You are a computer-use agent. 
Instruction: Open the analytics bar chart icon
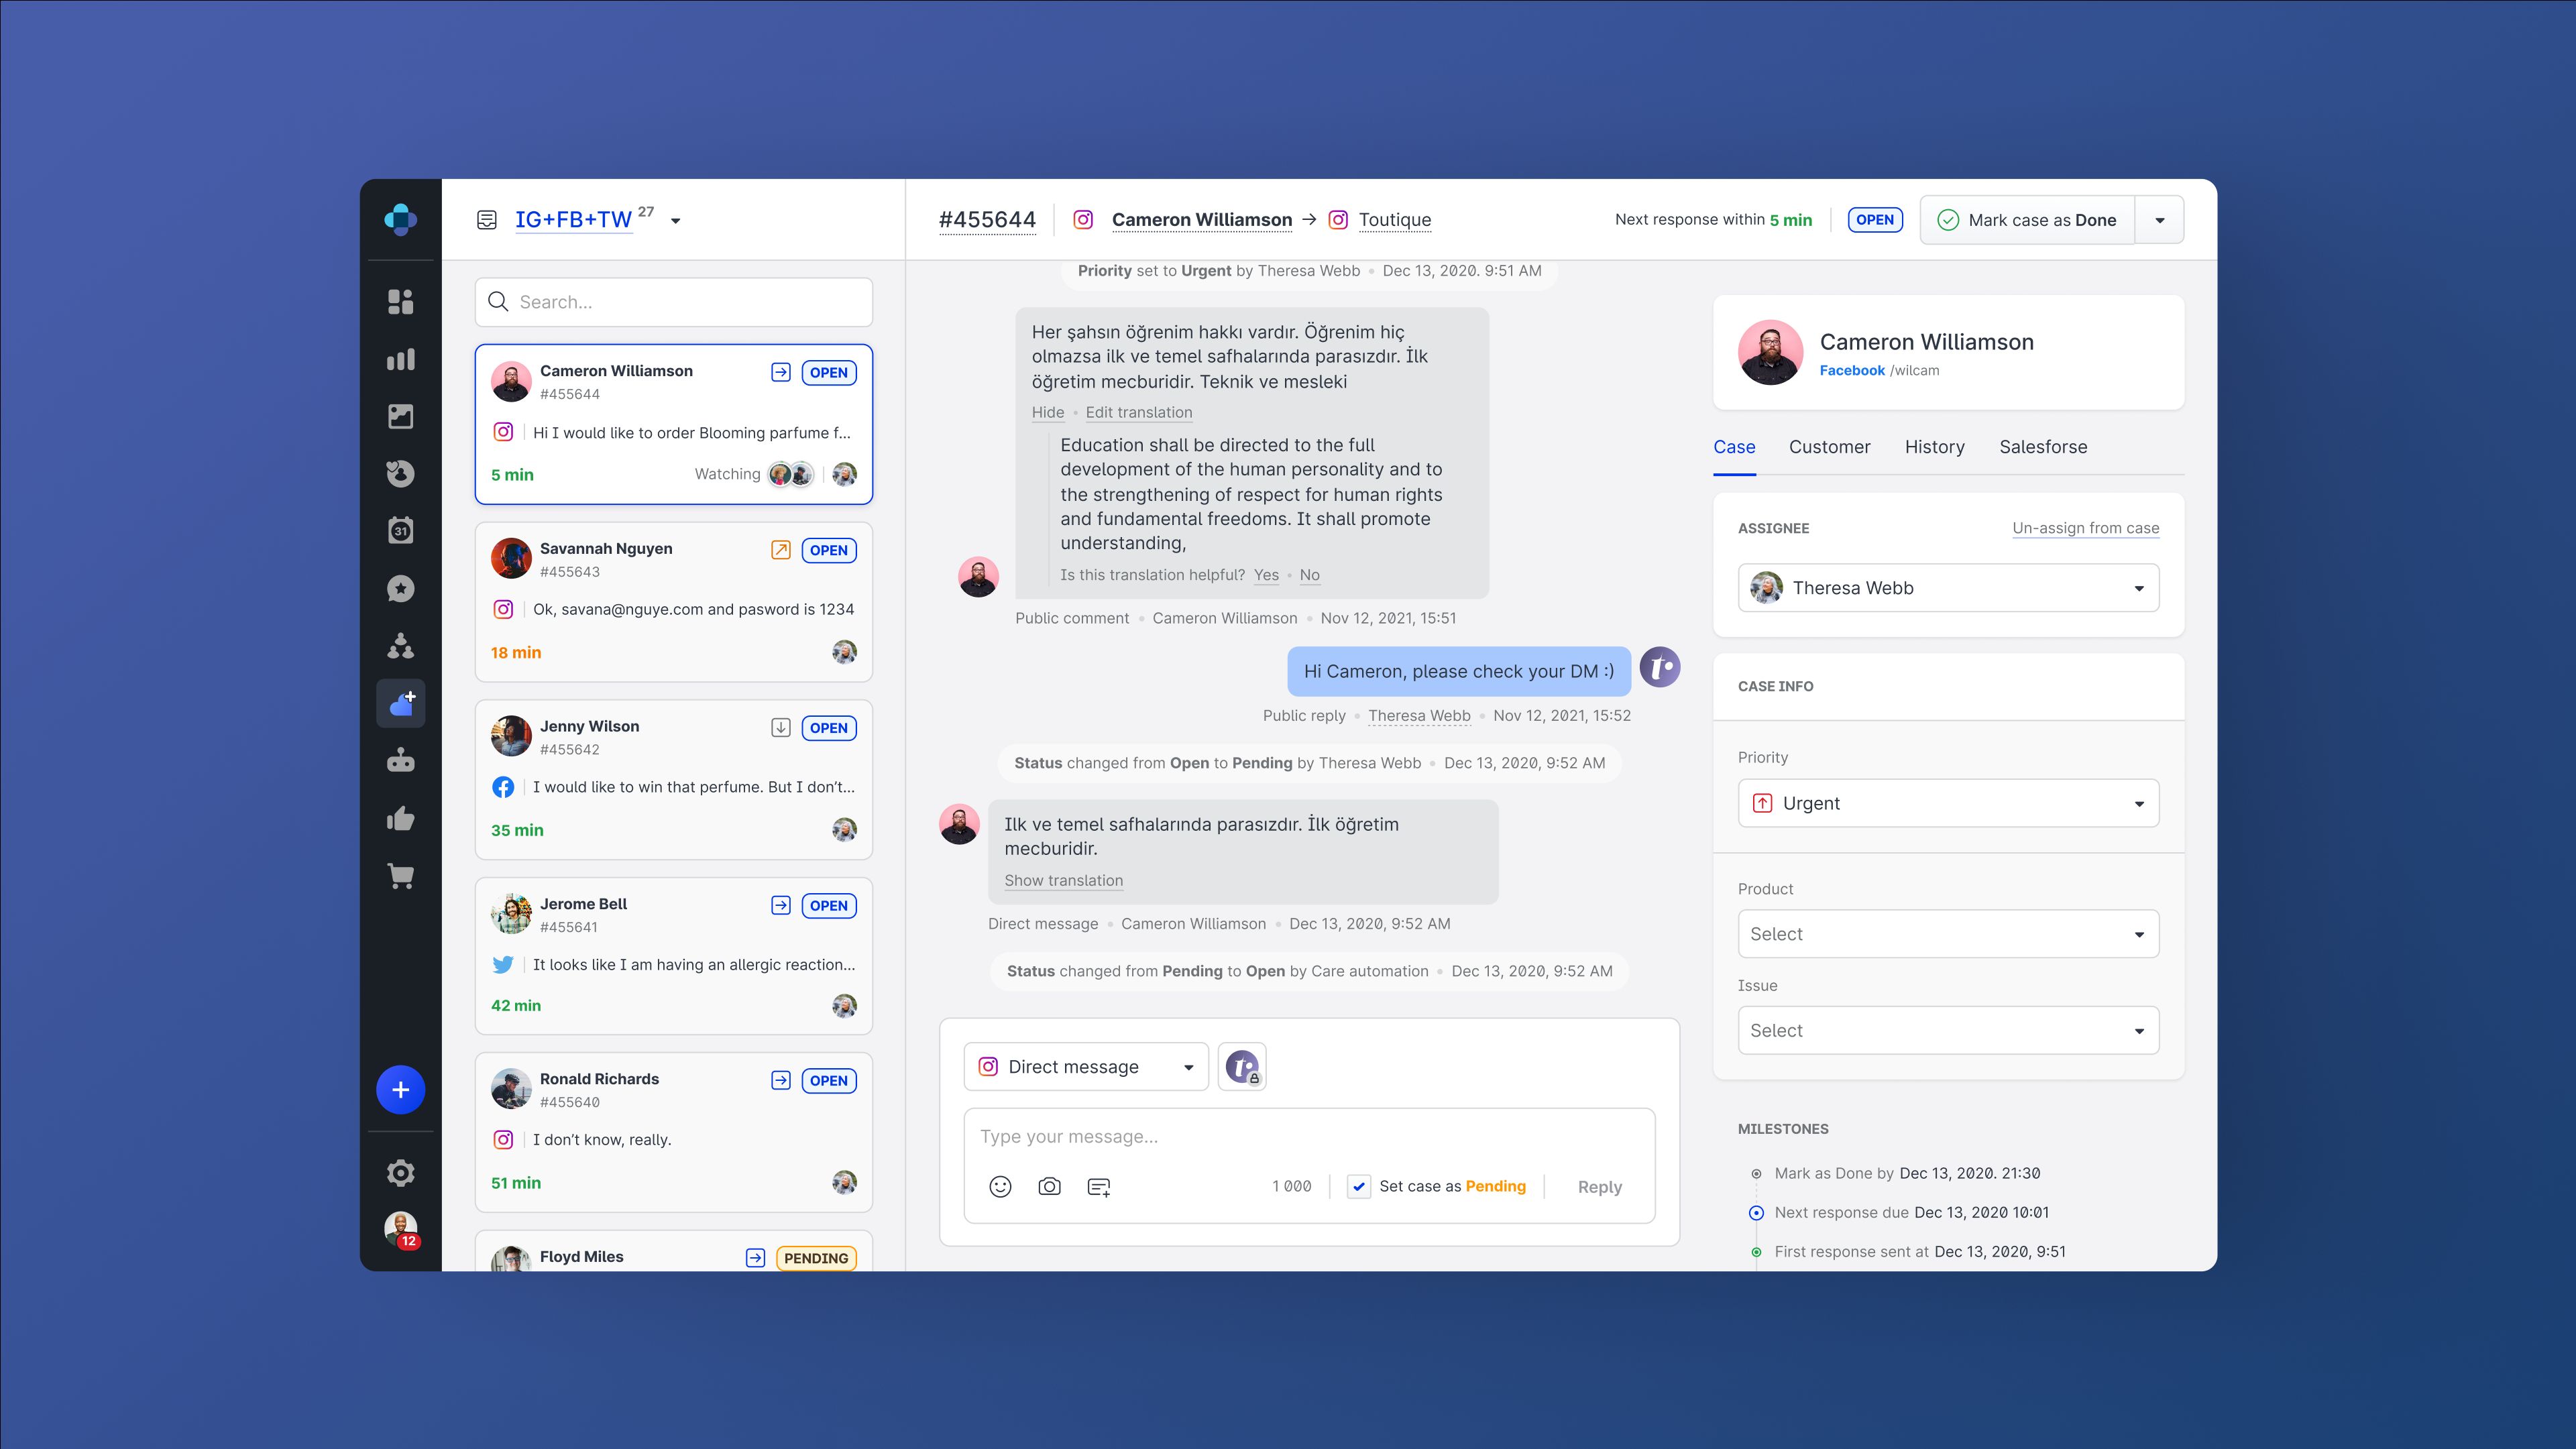pyautogui.click(x=400, y=359)
